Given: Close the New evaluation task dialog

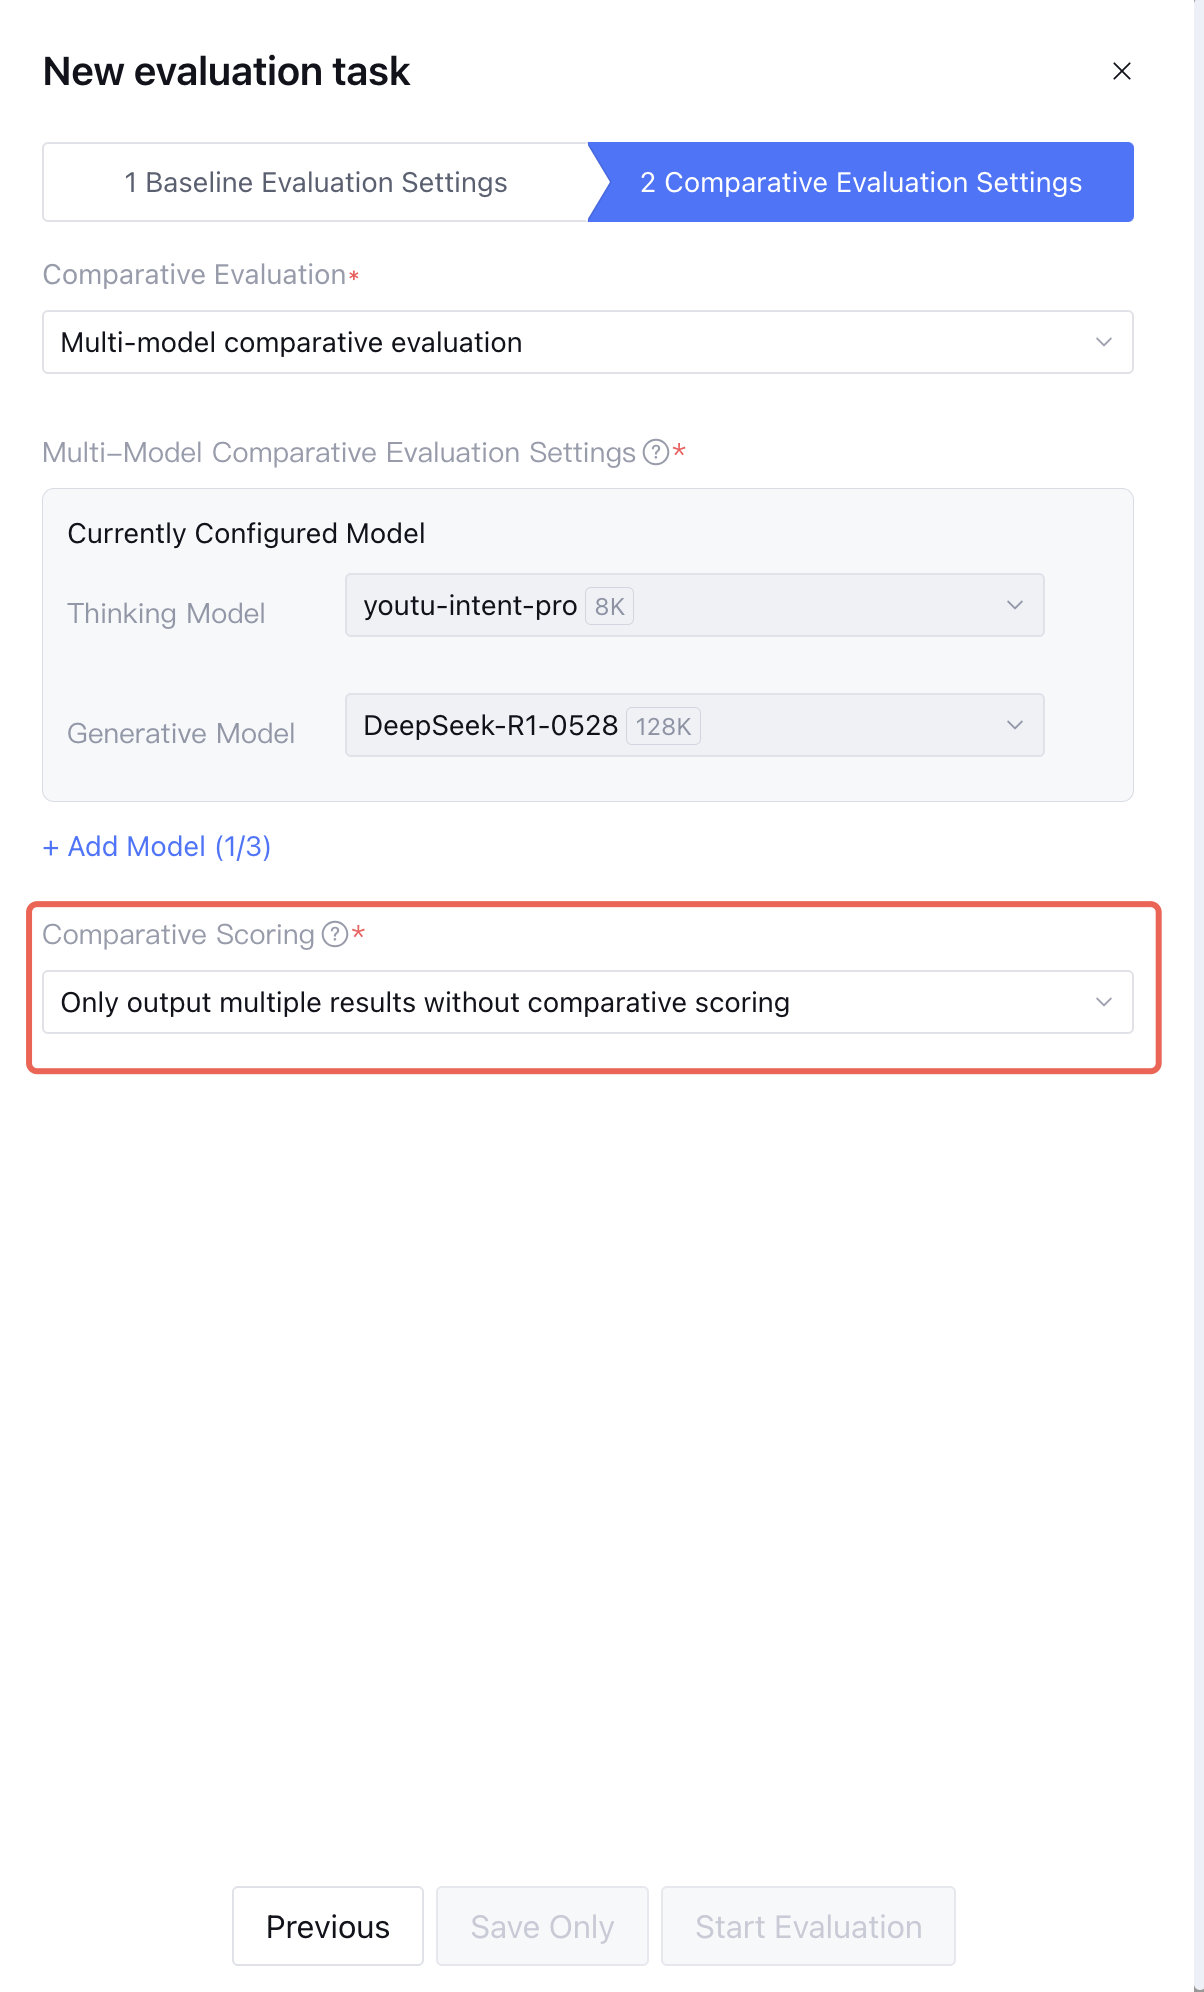Looking at the screenshot, I should (x=1121, y=71).
